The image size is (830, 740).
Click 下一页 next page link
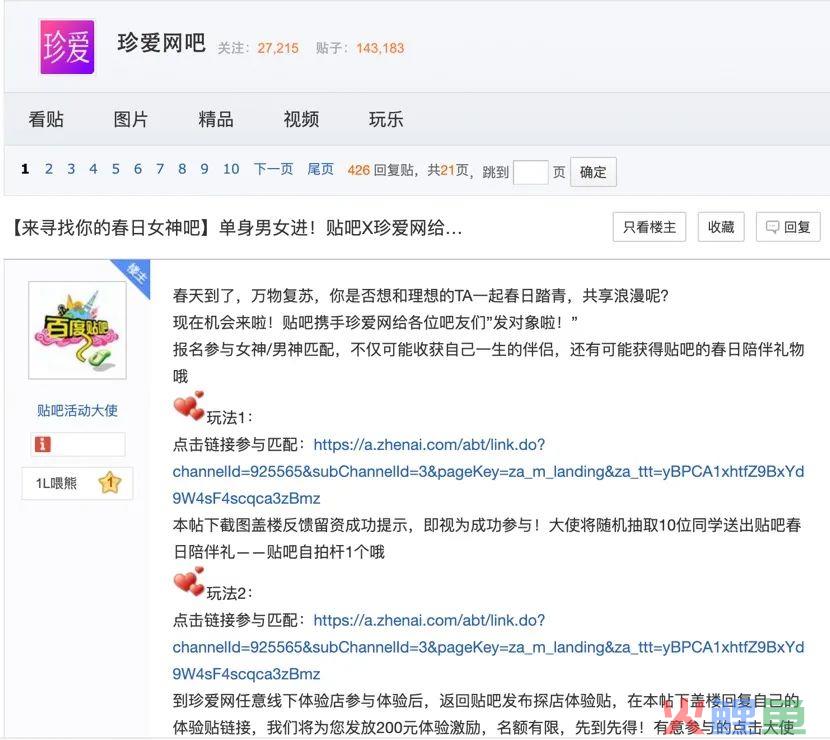click(273, 169)
